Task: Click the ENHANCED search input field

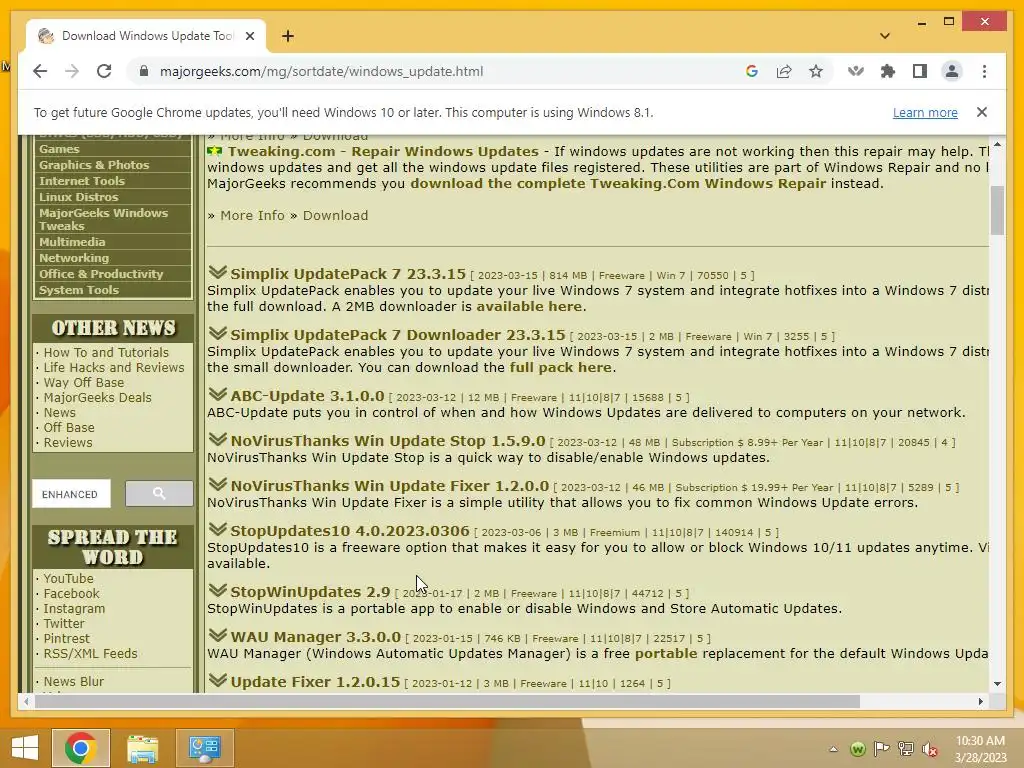Action: coord(71,494)
